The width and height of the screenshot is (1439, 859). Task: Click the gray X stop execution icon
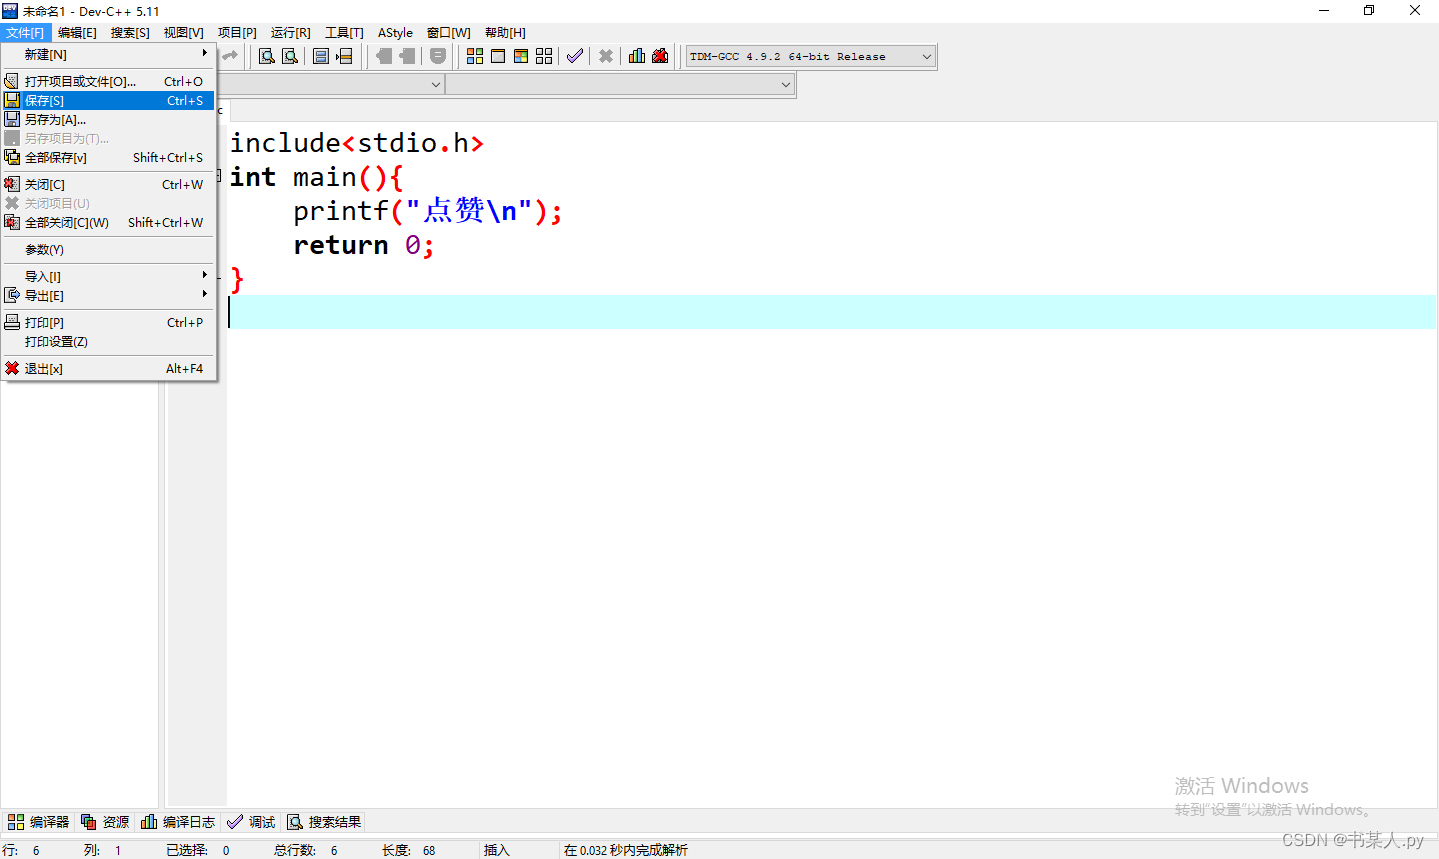(606, 56)
